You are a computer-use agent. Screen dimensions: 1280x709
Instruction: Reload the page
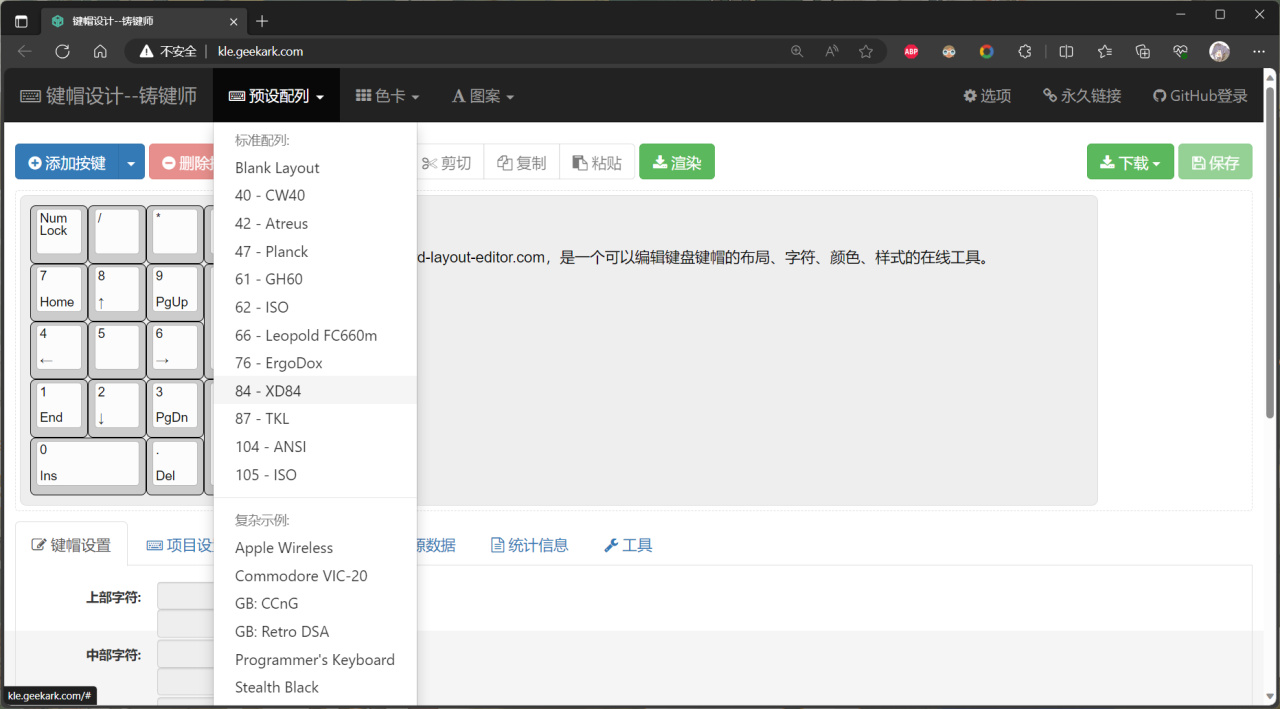(x=62, y=51)
